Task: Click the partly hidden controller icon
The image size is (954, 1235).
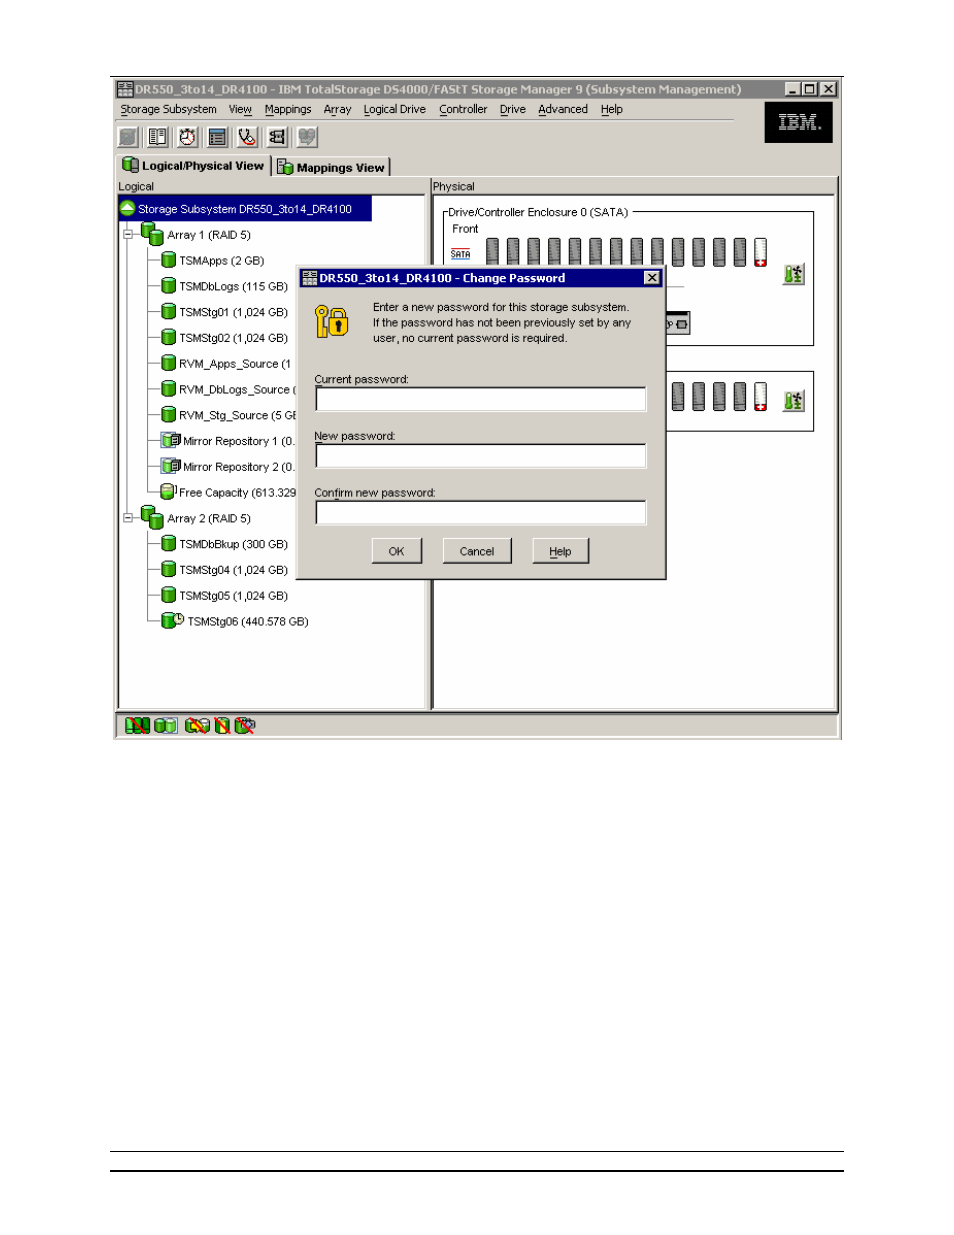Action: [678, 324]
